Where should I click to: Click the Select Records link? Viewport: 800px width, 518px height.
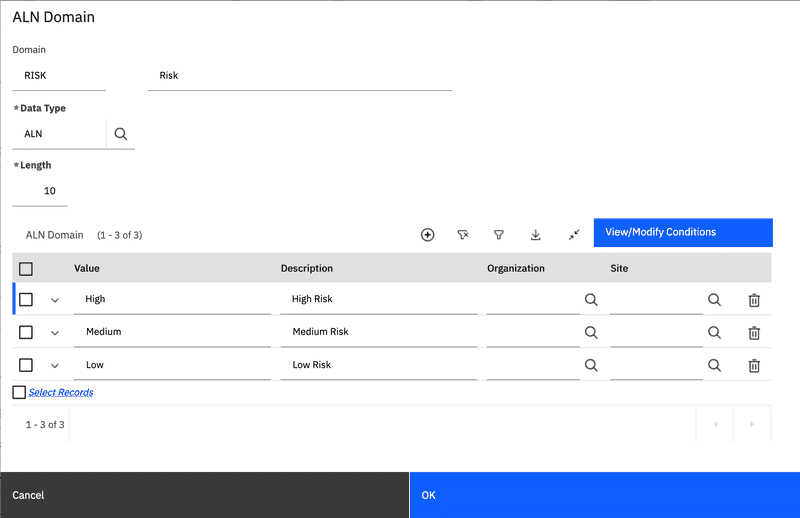pyautogui.click(x=61, y=393)
